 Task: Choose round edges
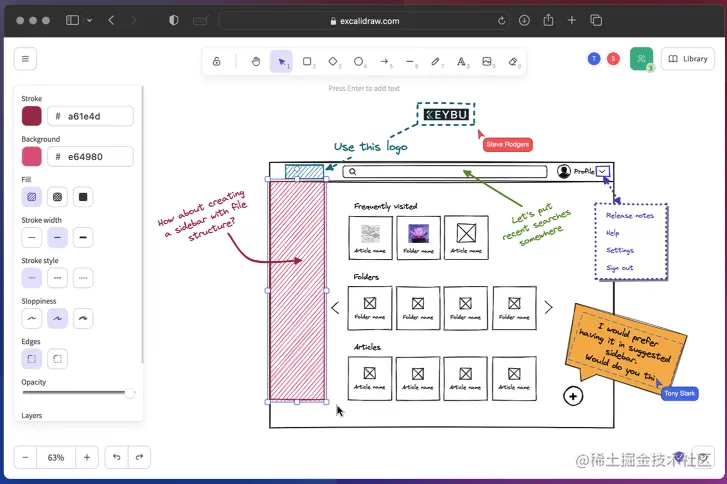pyautogui.click(x=57, y=359)
